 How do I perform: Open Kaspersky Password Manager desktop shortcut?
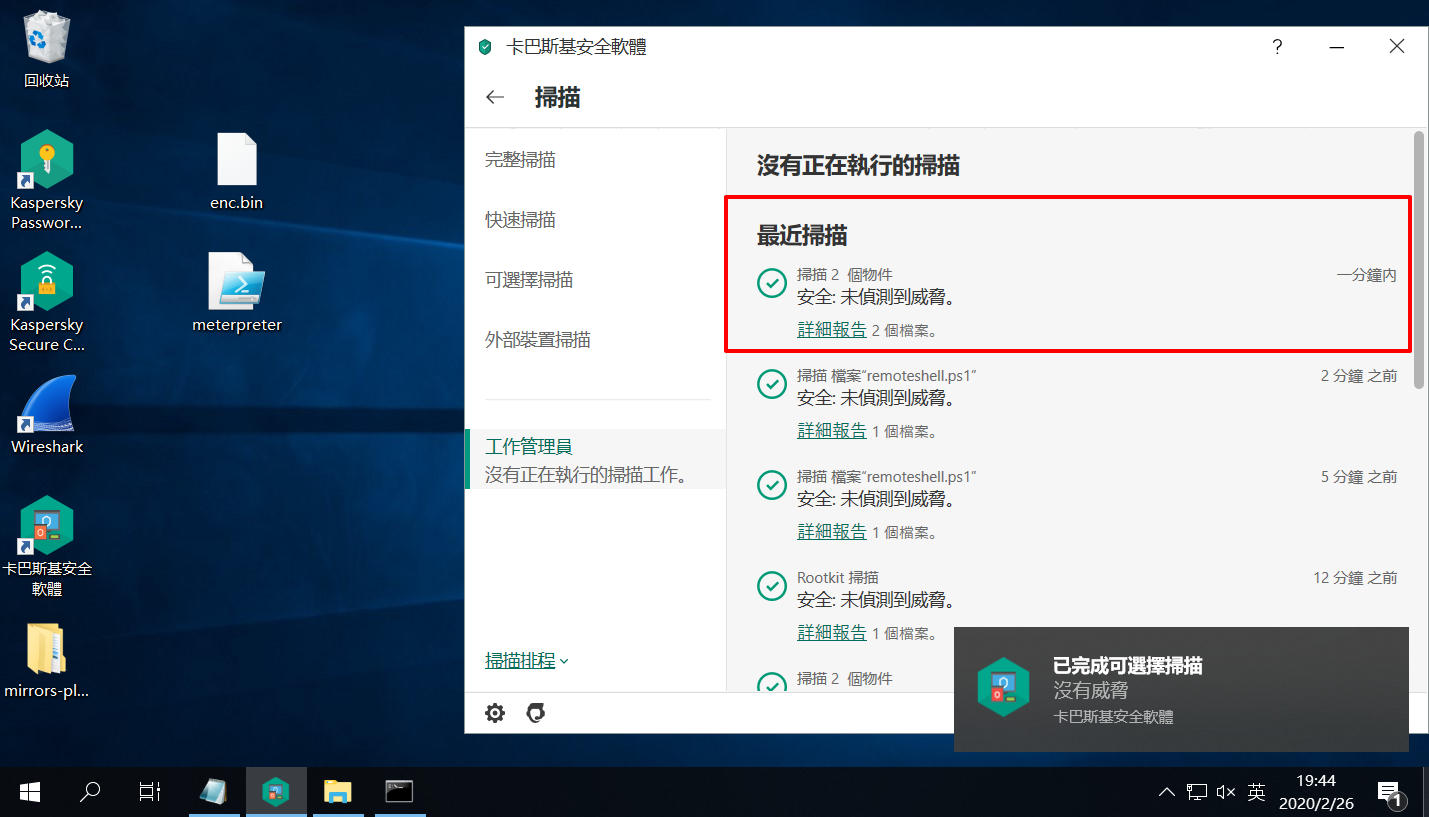(46, 181)
